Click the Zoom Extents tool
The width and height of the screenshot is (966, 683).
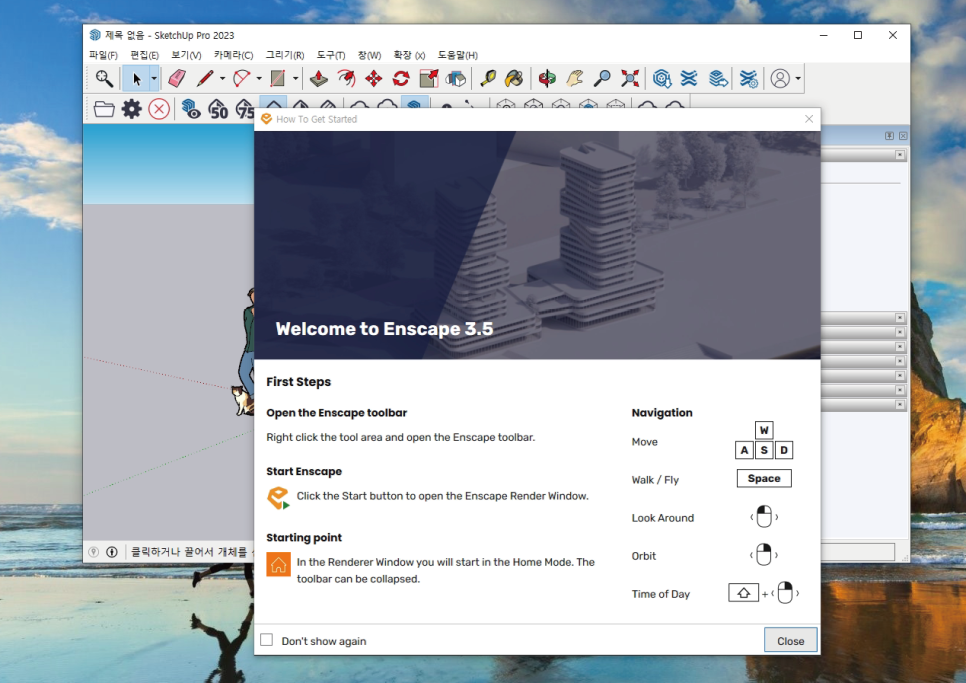click(630, 78)
